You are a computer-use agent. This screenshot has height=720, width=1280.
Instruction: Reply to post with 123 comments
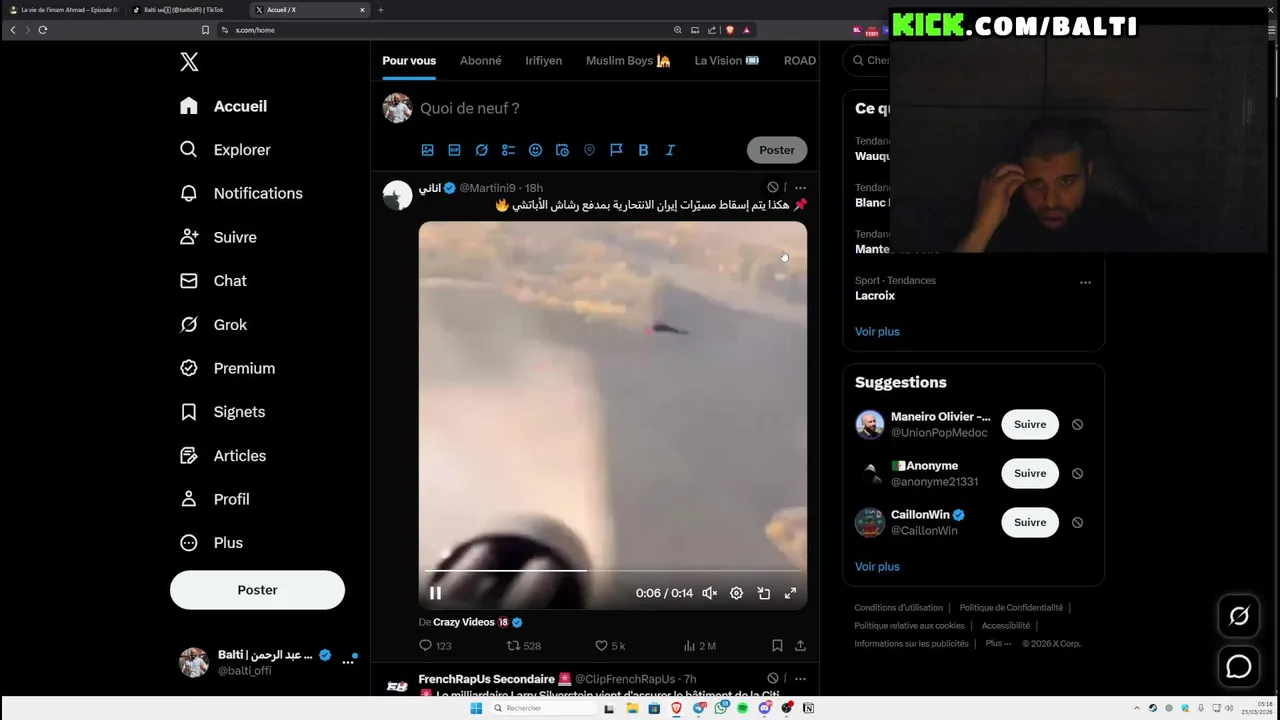click(435, 646)
